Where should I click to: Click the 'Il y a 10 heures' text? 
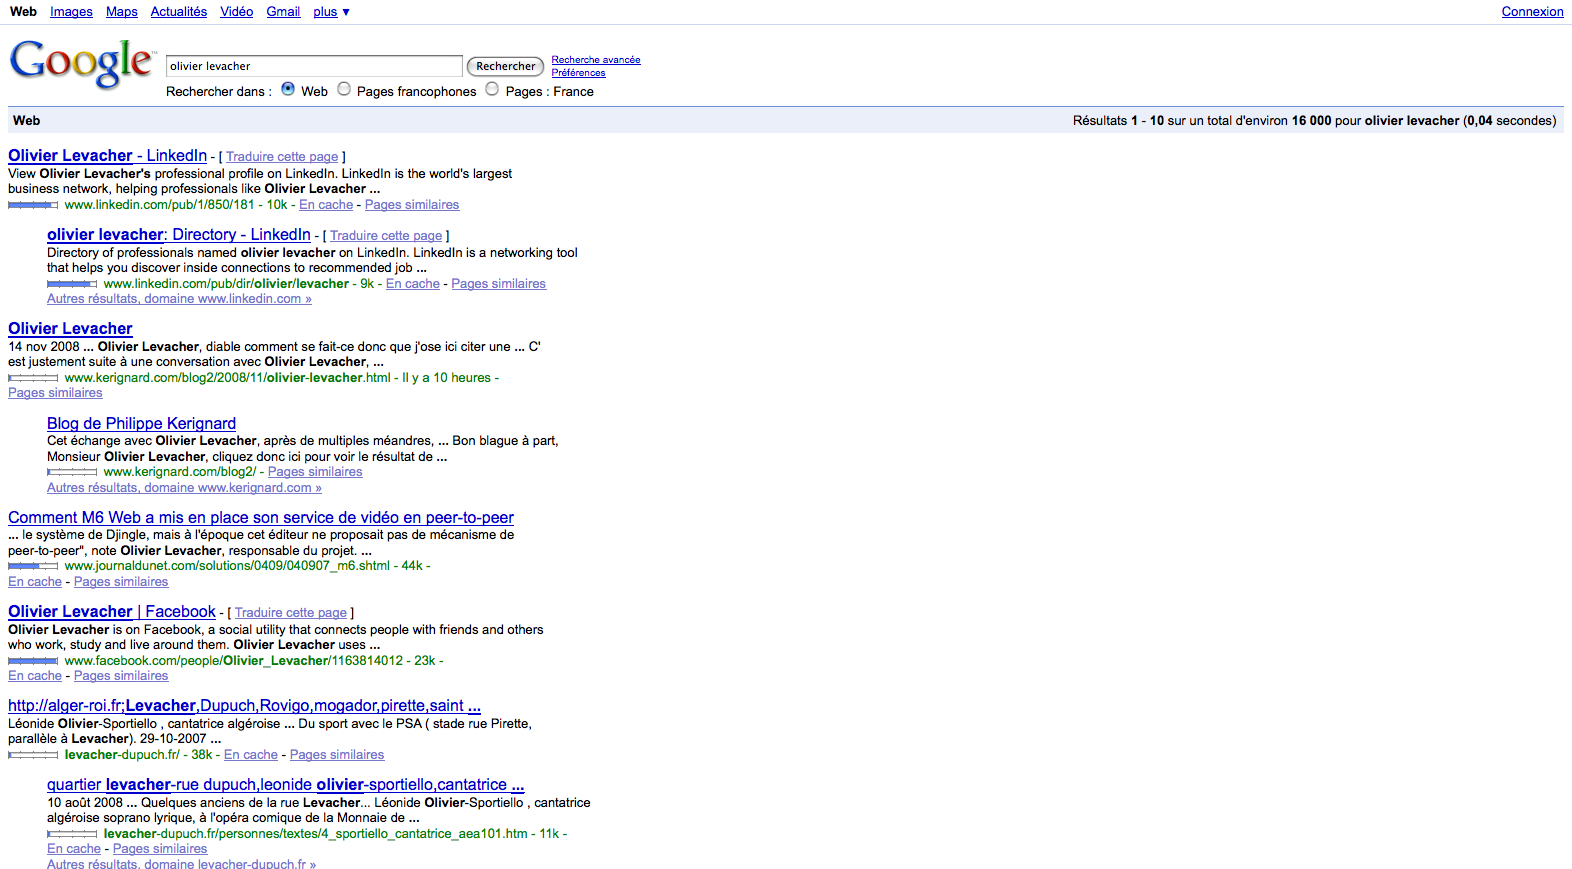(447, 378)
